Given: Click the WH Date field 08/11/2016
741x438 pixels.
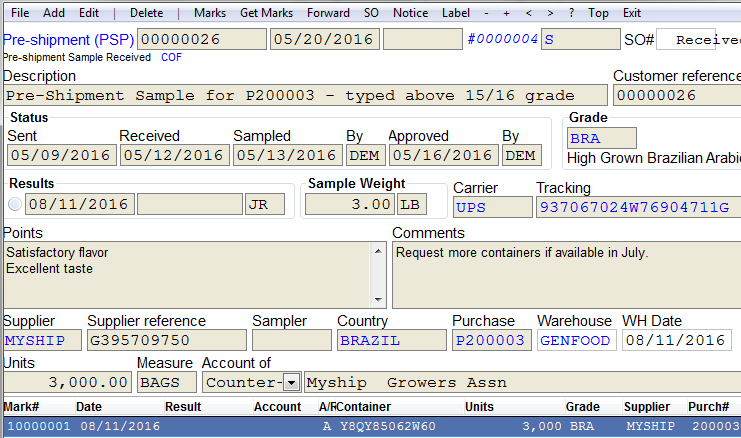Looking at the screenshot, I should click(677, 340).
